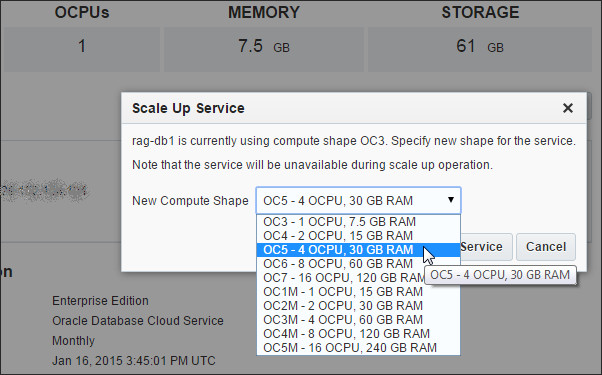The width and height of the screenshot is (602, 375).
Task: Pick OC5 - 4 OCPU, 30 GB RAM option
Action: 358,250
